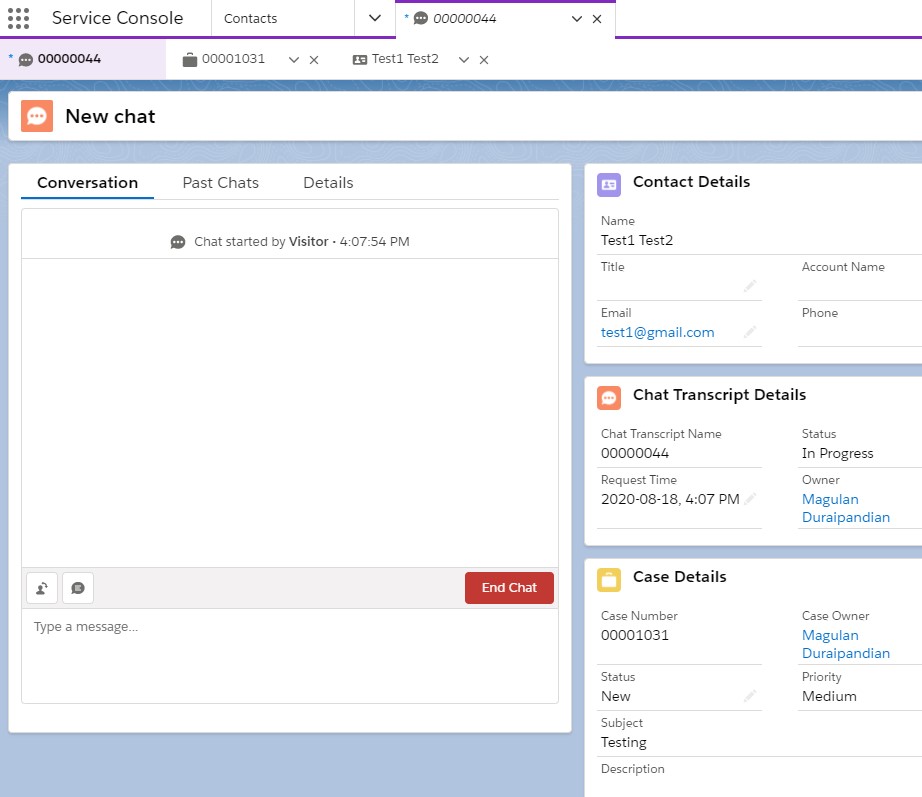This screenshot has height=797, width=922.
Task: Click the Contact Details card icon
Action: [x=609, y=182]
